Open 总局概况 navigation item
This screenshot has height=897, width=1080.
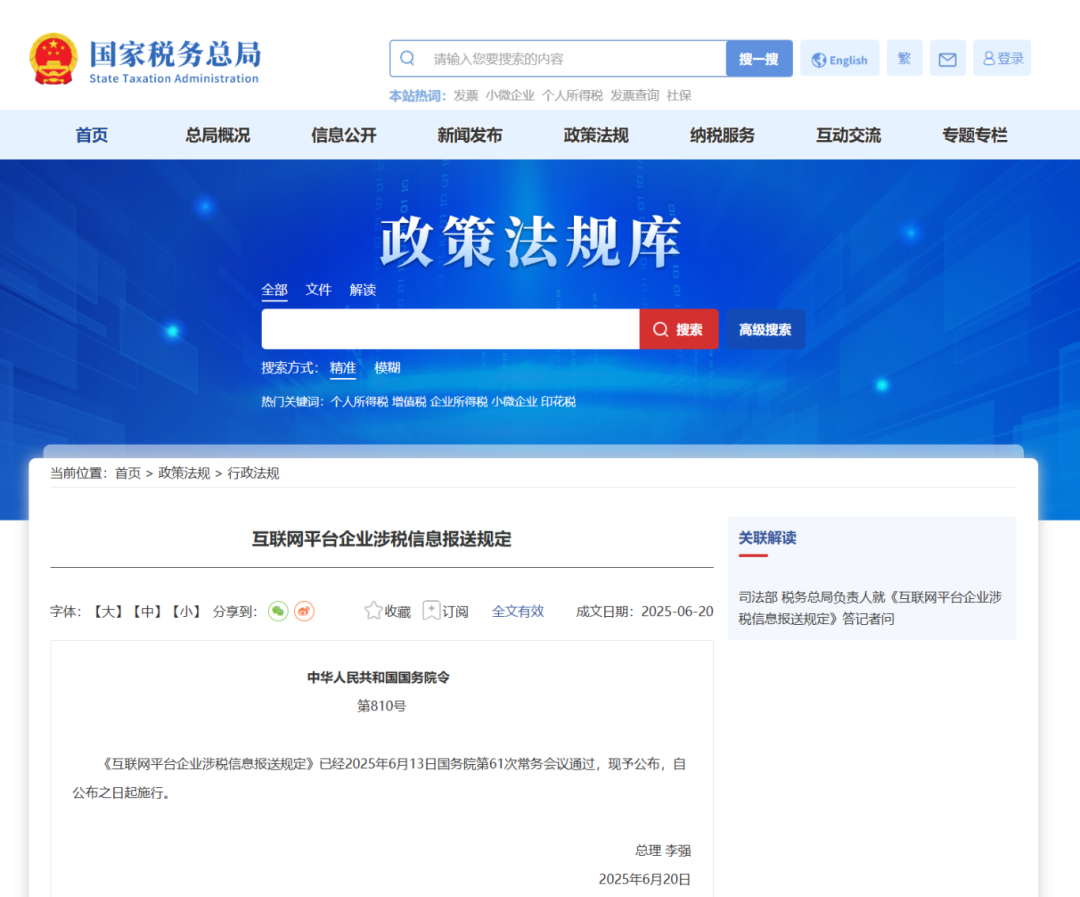[x=218, y=135]
